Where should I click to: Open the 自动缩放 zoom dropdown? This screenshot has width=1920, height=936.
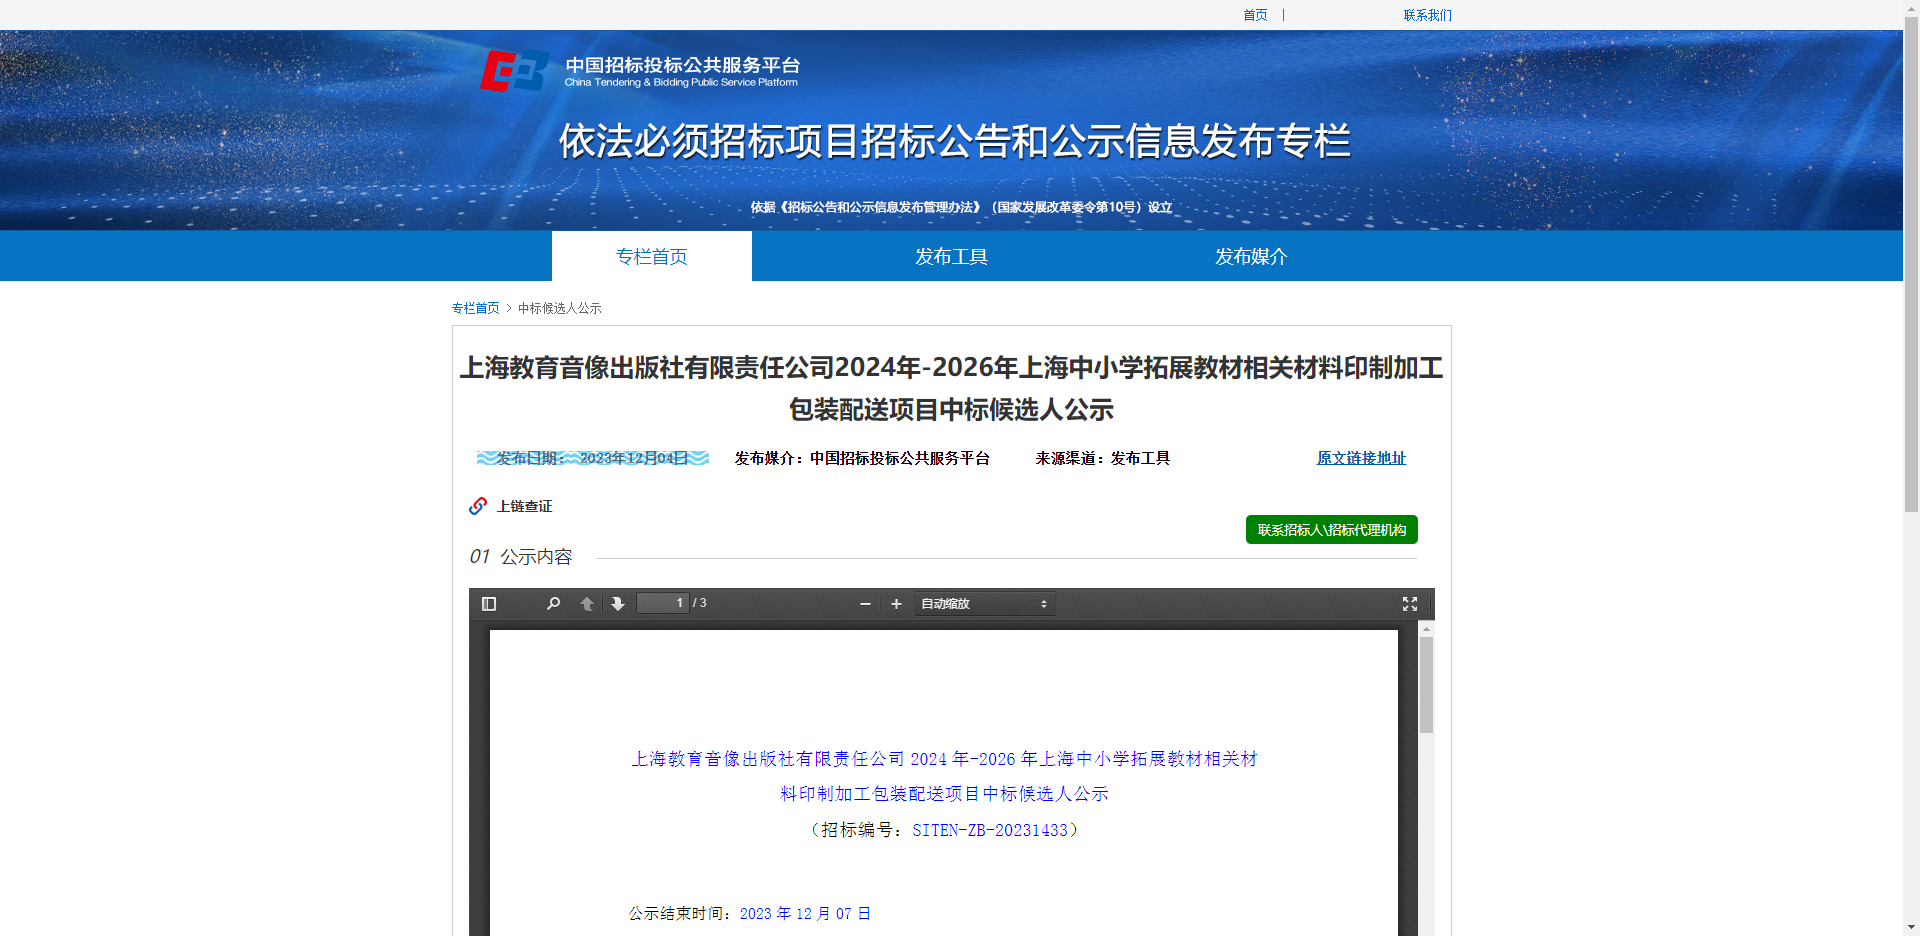[x=985, y=604]
